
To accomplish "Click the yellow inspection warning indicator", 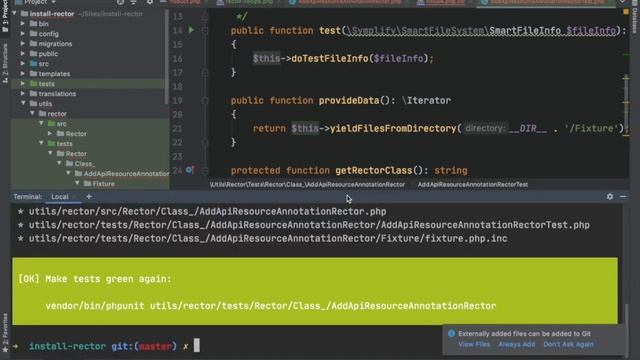I will [x=626, y=12].
